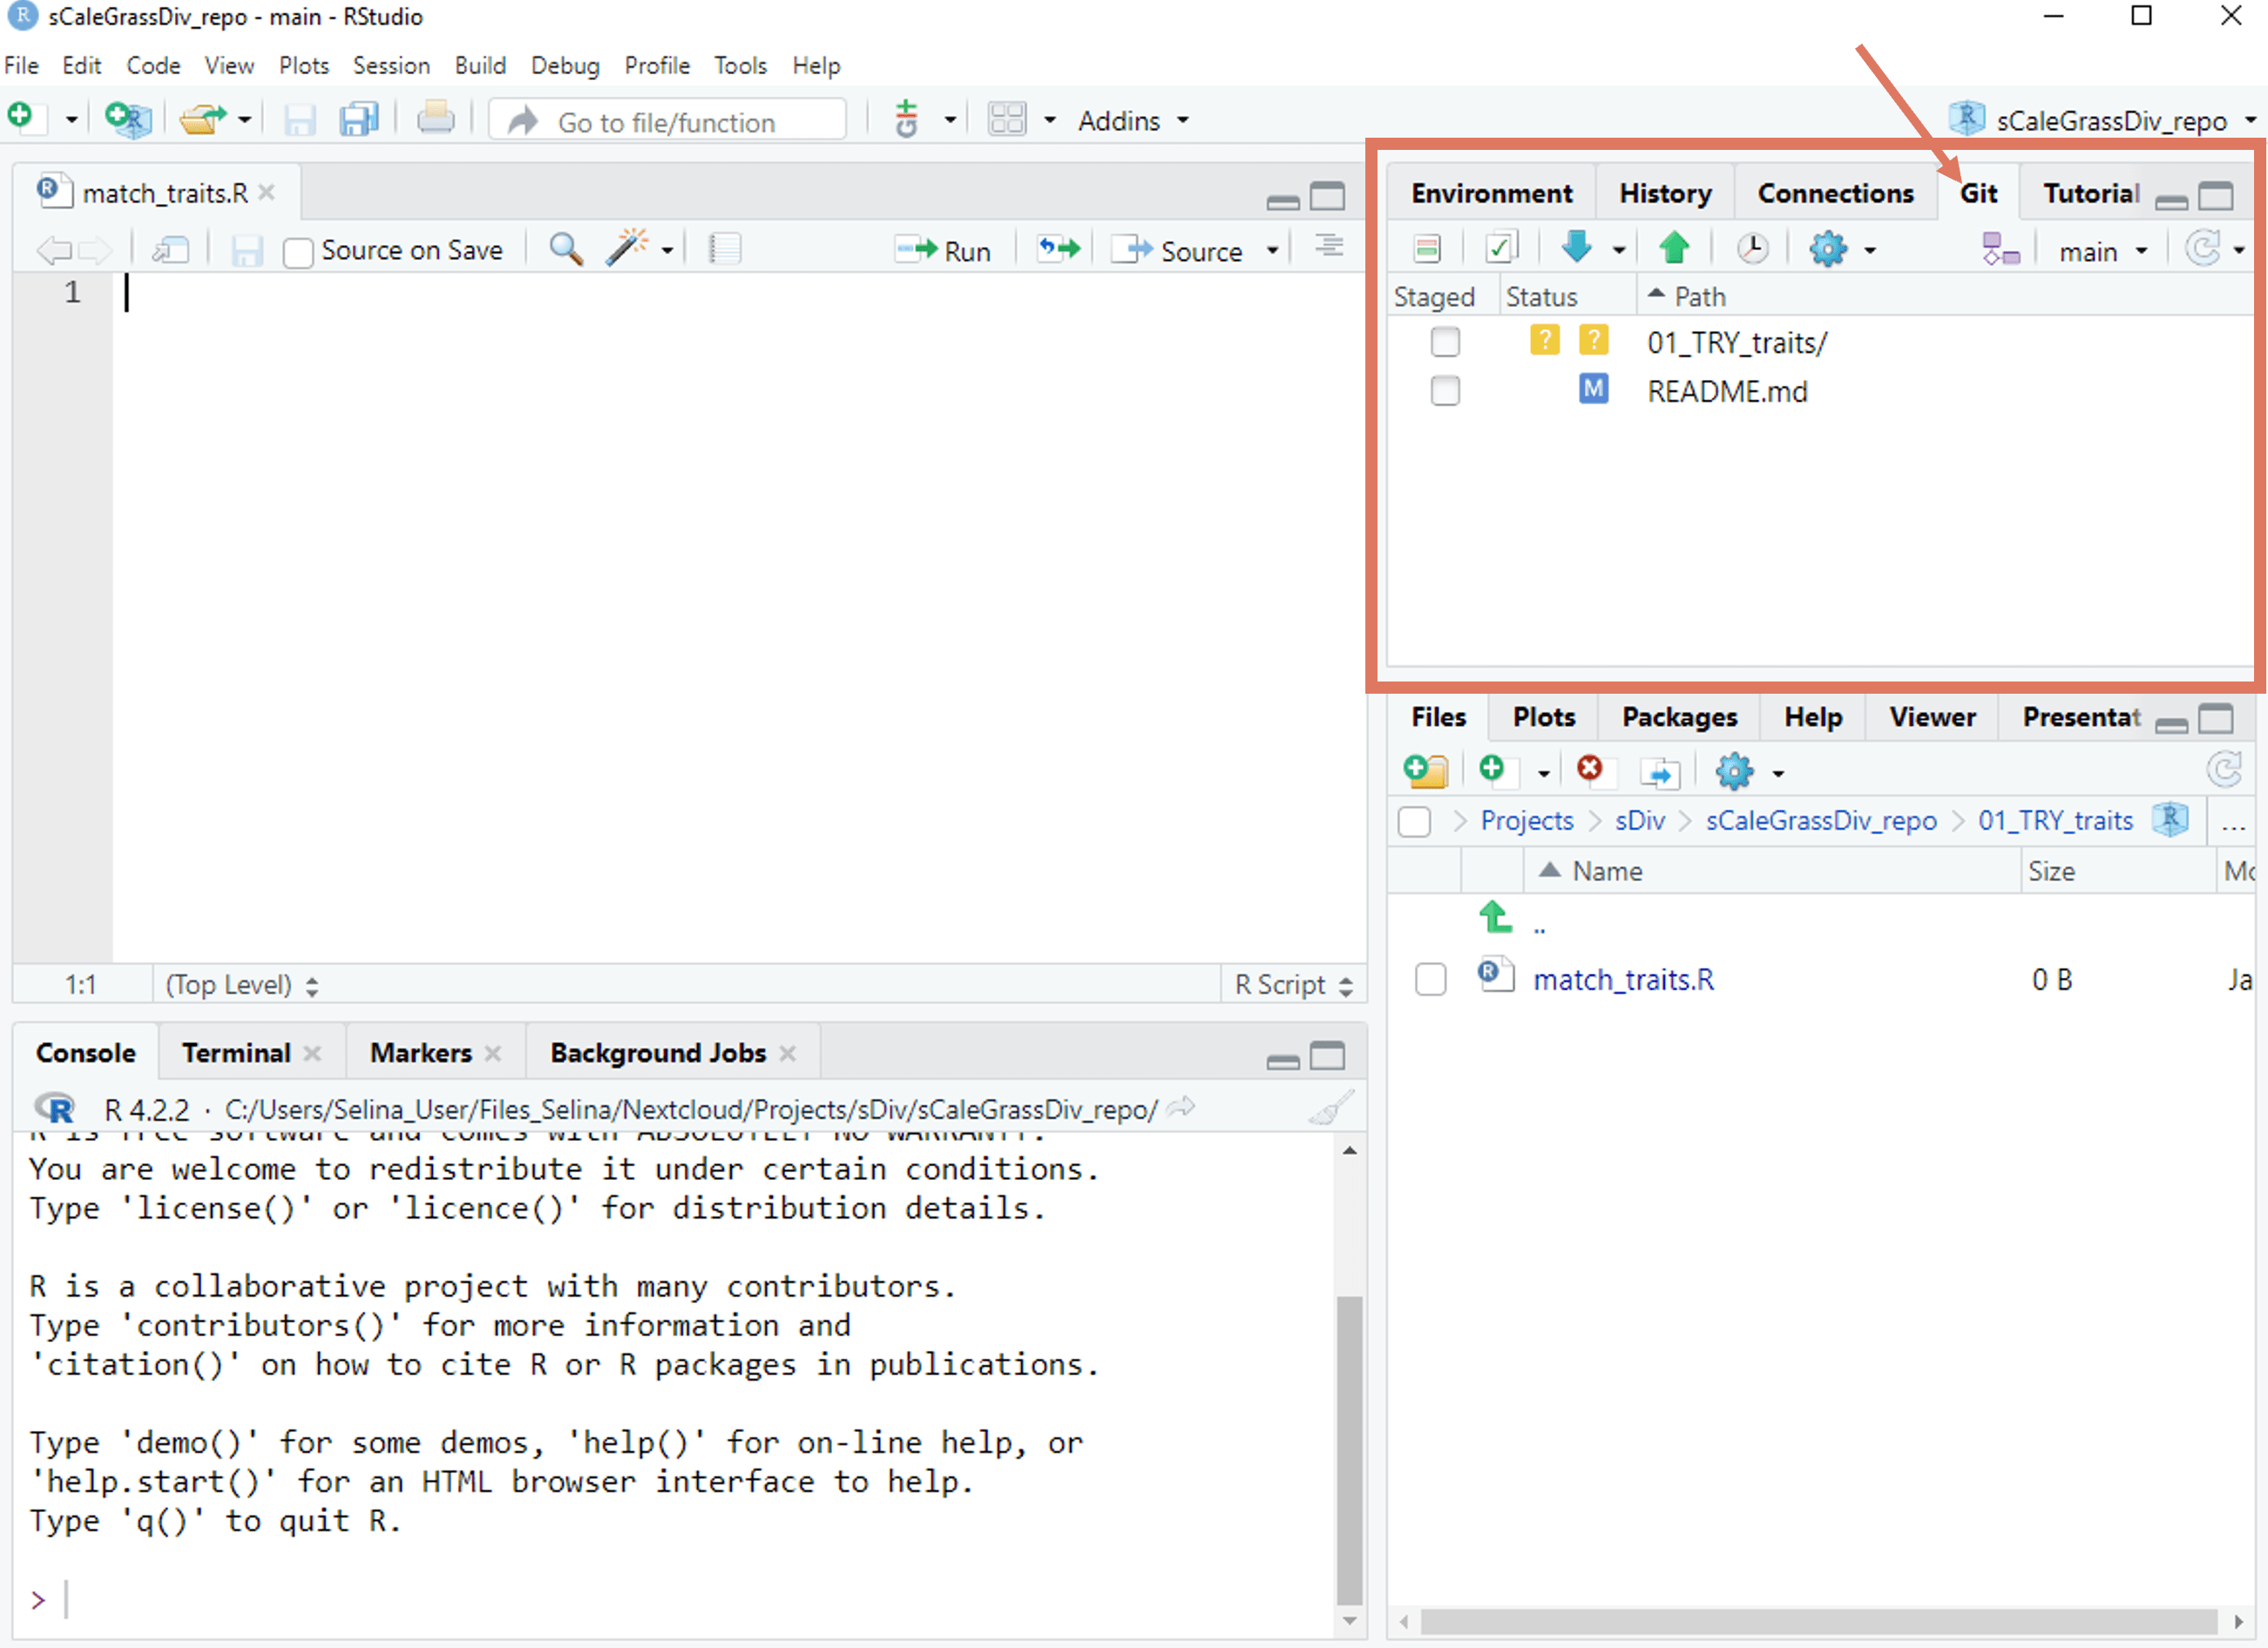Screen dimensions: 2268x1648
Task: Pull remote changes with the blue down arrow
Action: [x=1578, y=248]
